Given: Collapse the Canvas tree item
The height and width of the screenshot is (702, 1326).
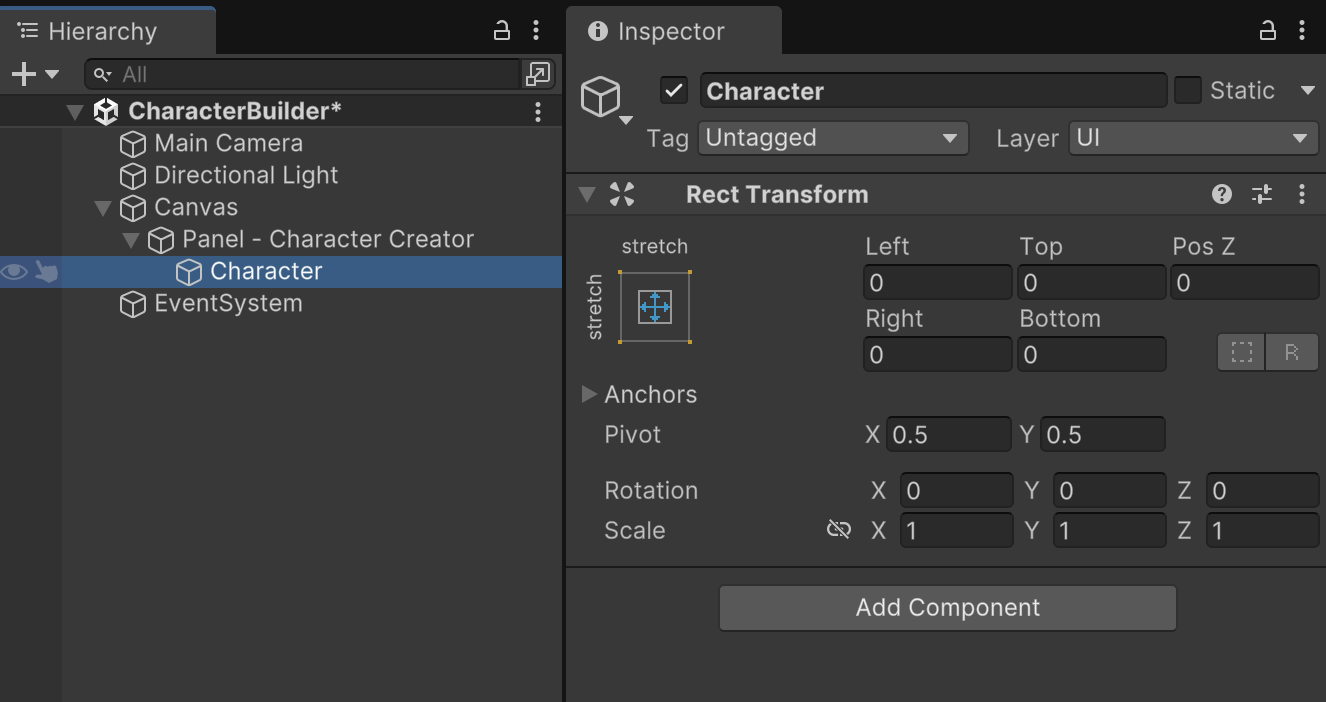Looking at the screenshot, I should [x=103, y=208].
